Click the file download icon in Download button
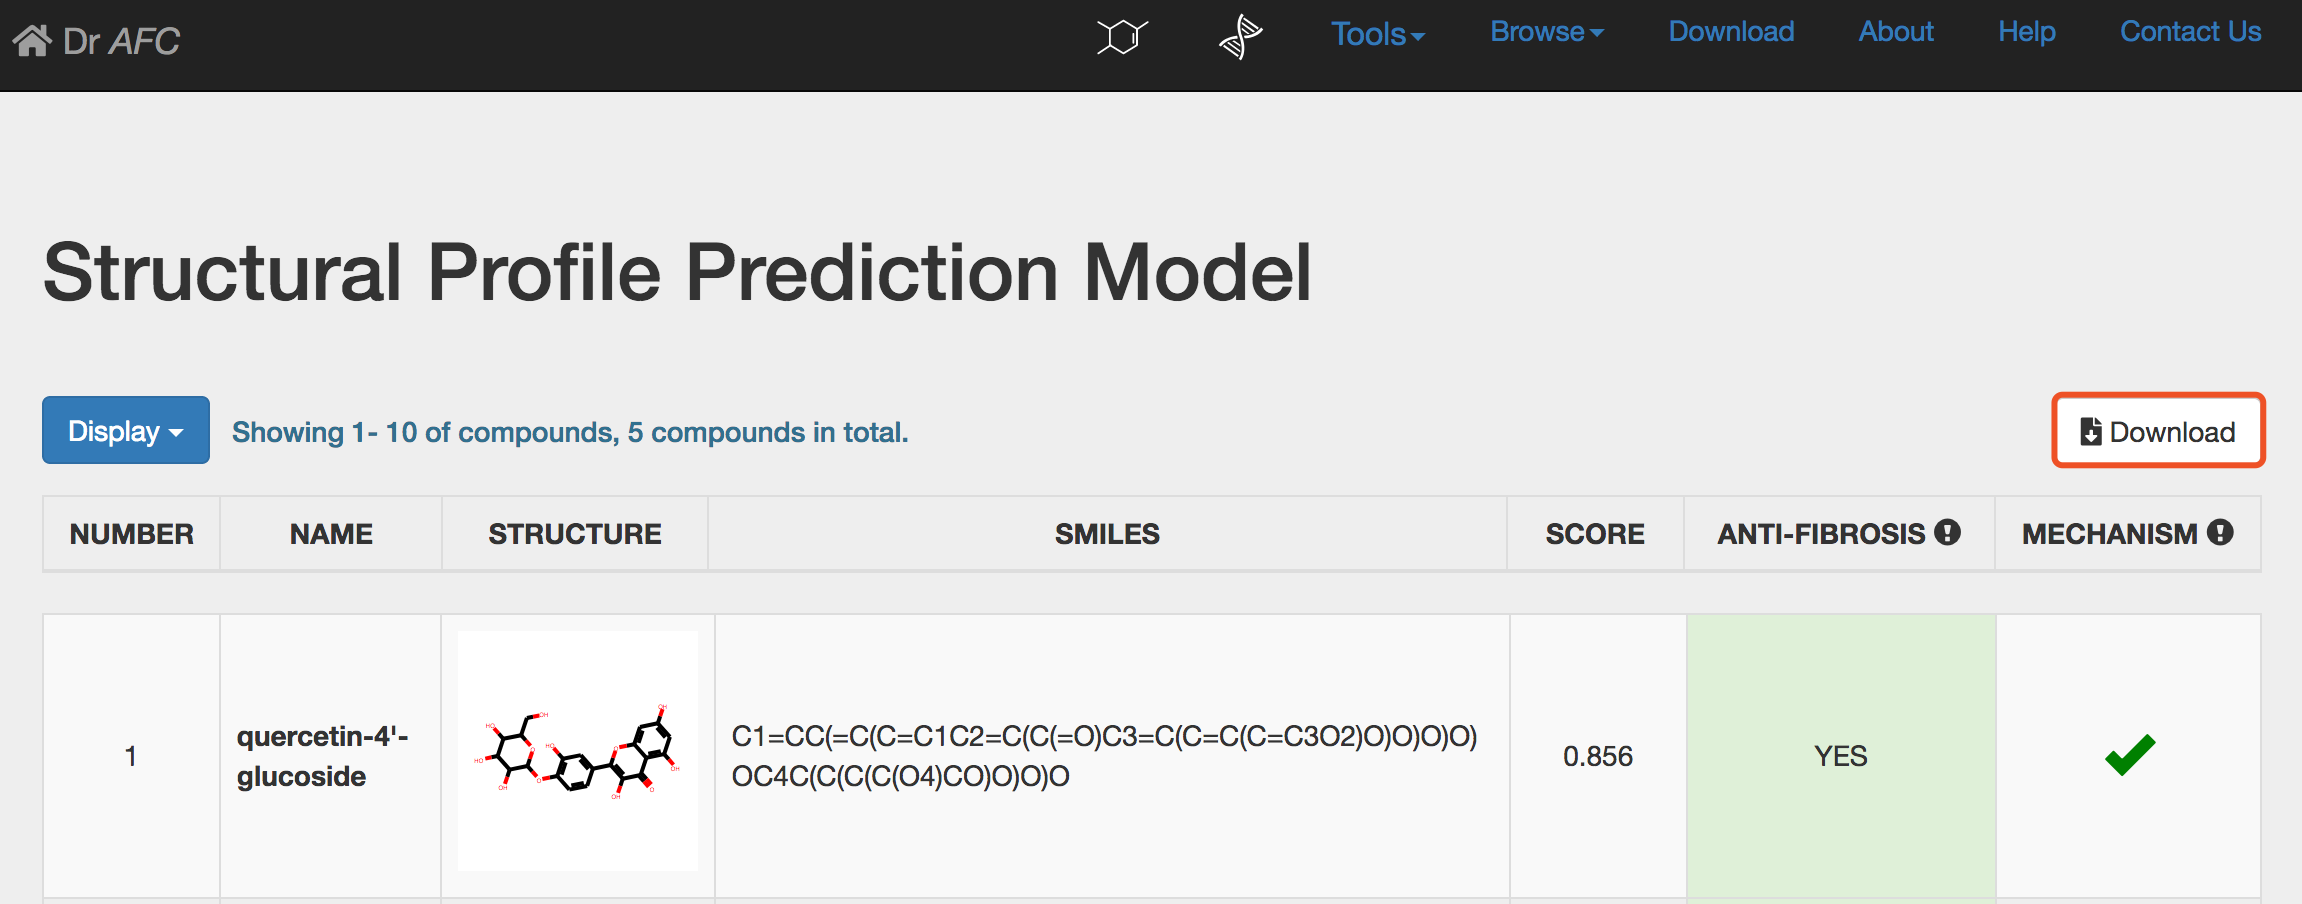Viewport: 2302px width, 904px height. coord(2091,431)
